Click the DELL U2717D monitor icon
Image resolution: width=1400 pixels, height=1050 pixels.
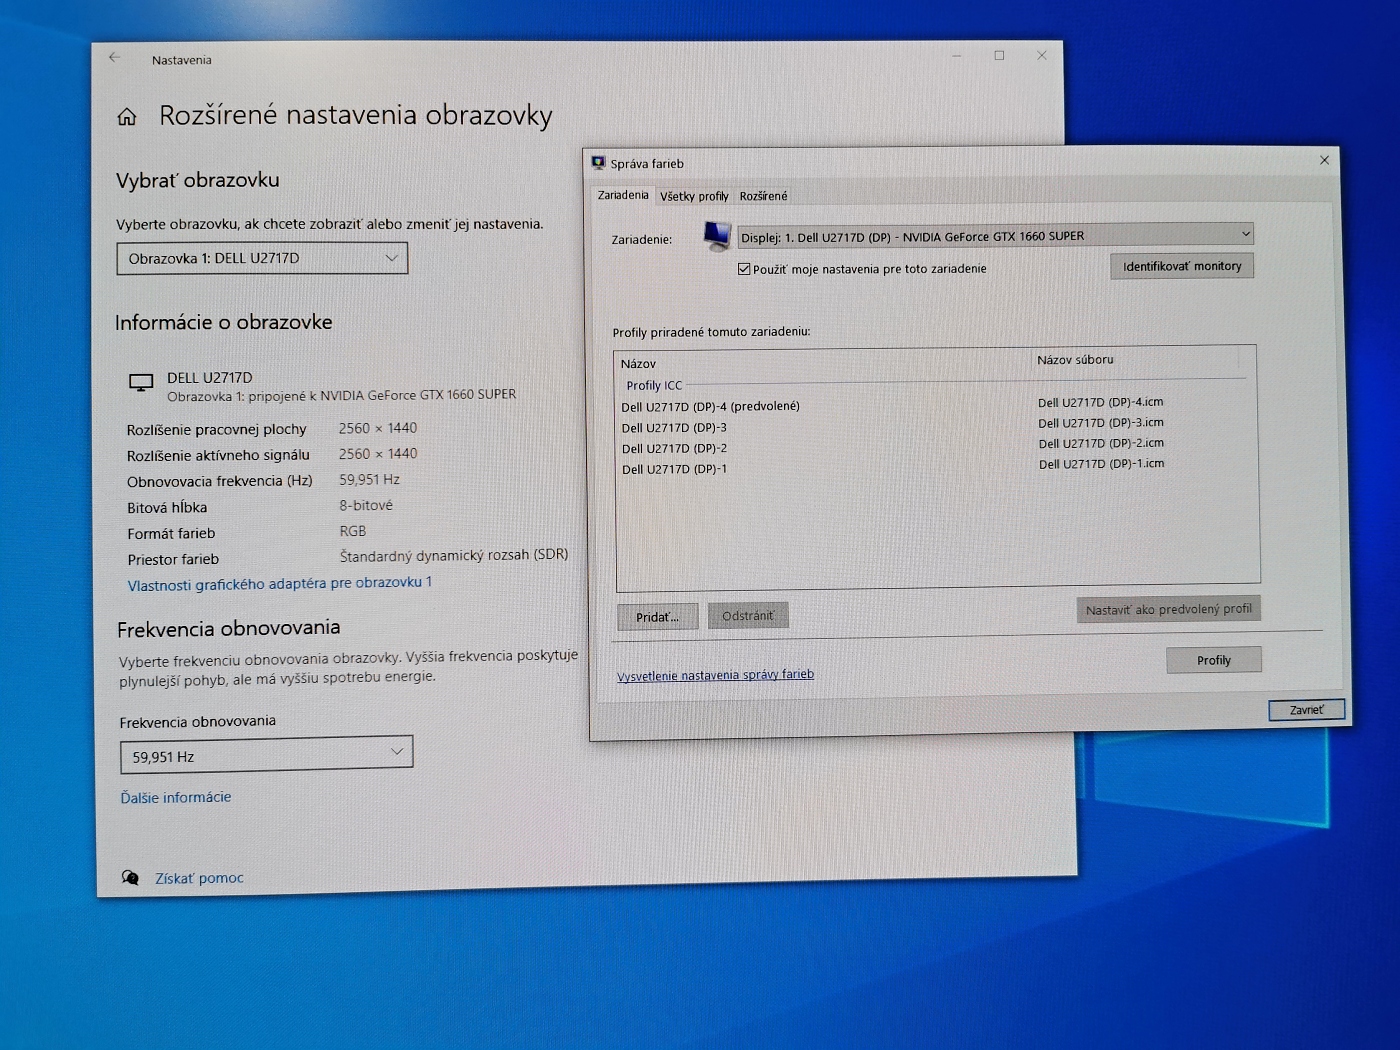(x=141, y=383)
